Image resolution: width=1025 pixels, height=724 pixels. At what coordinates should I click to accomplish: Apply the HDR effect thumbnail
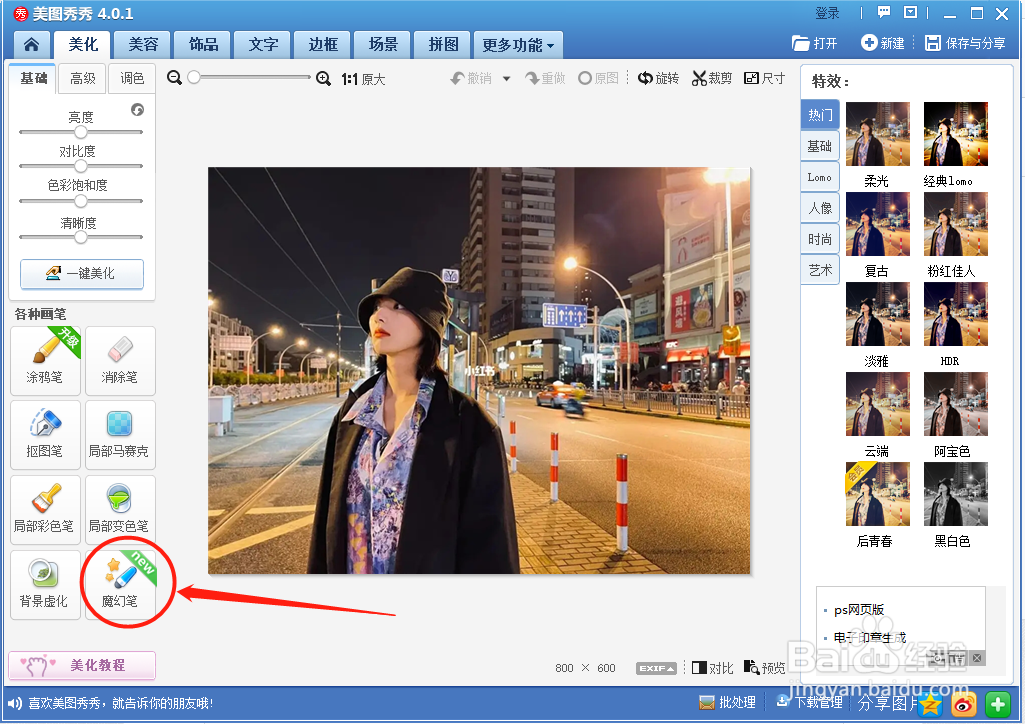tap(955, 314)
